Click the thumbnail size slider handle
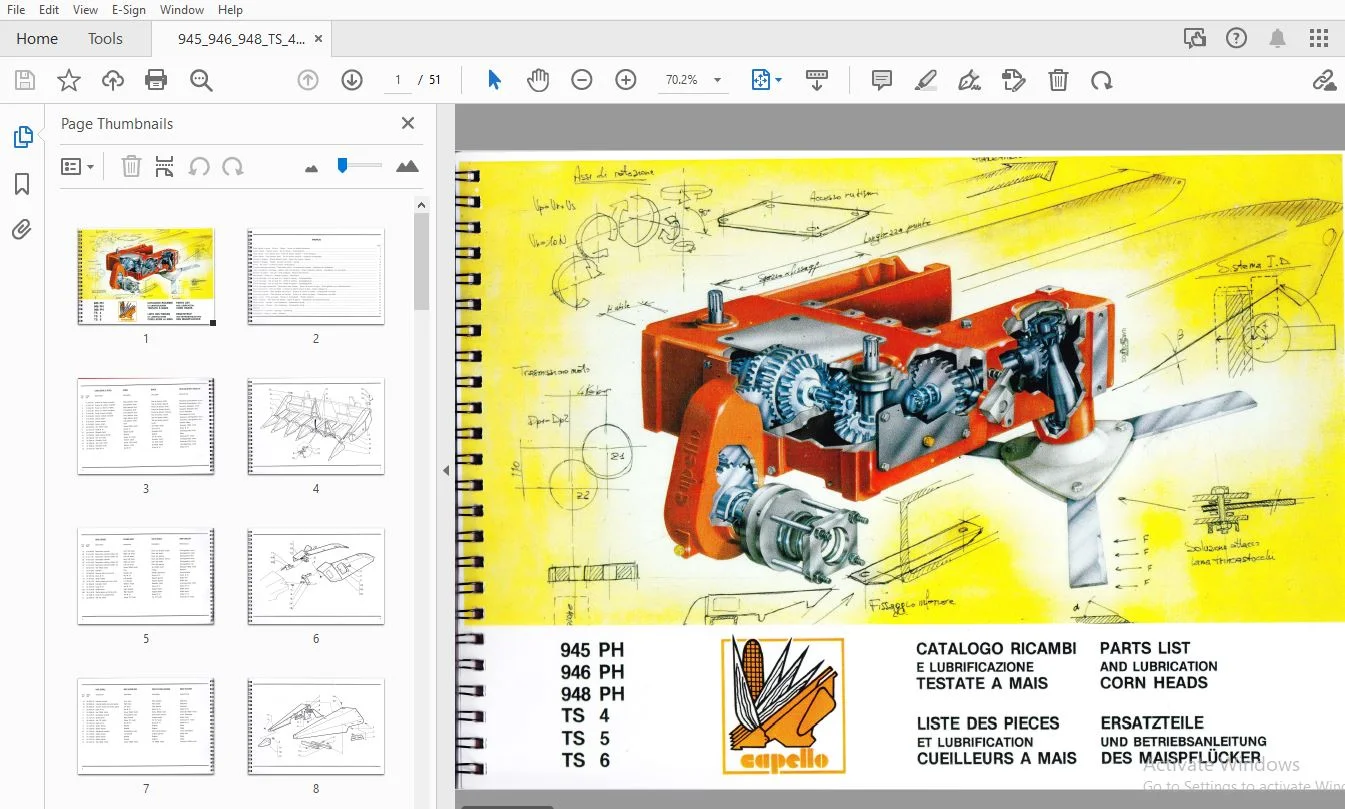This screenshot has height=809, width=1345. pos(342,165)
